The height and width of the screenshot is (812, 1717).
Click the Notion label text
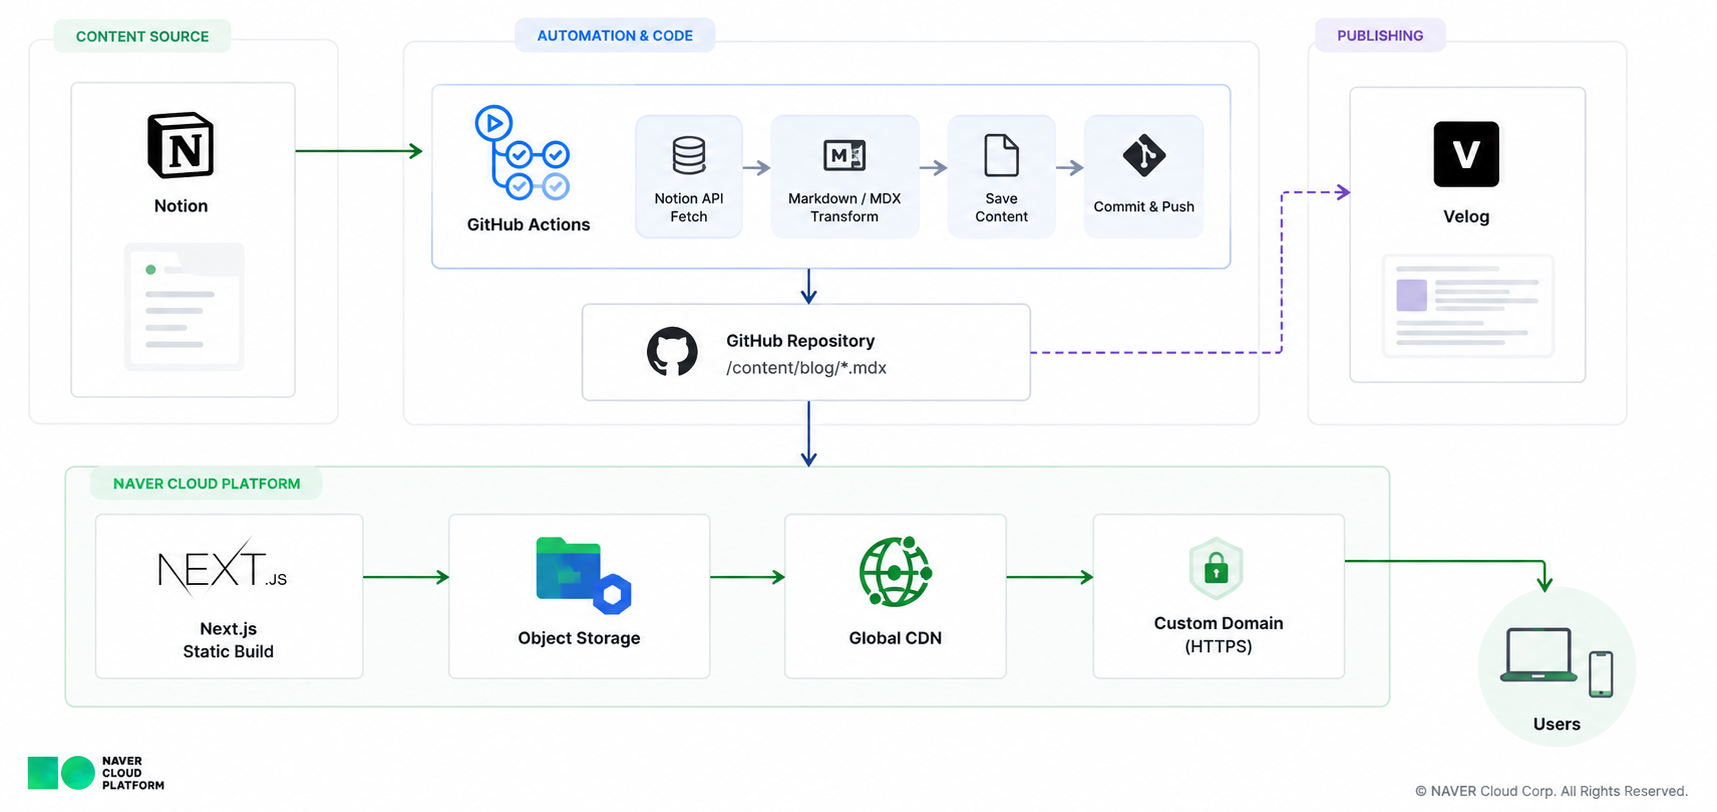[181, 206]
